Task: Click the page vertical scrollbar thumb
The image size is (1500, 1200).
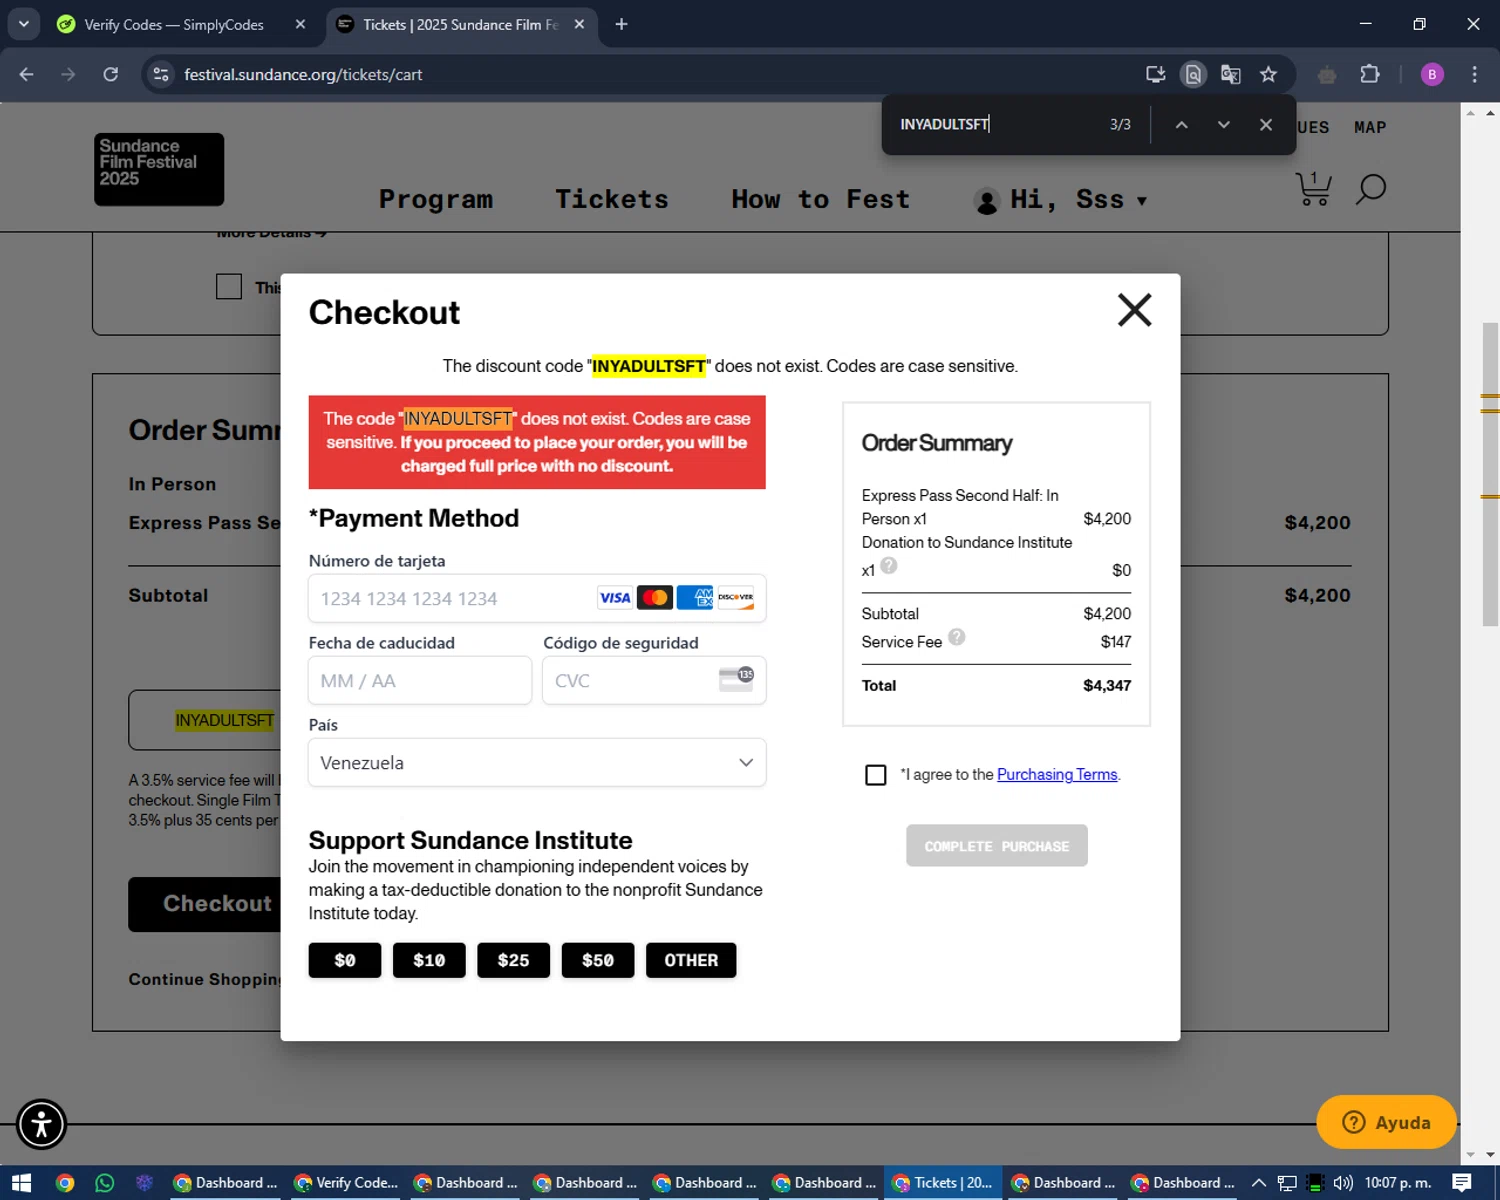Action: tap(1490, 475)
